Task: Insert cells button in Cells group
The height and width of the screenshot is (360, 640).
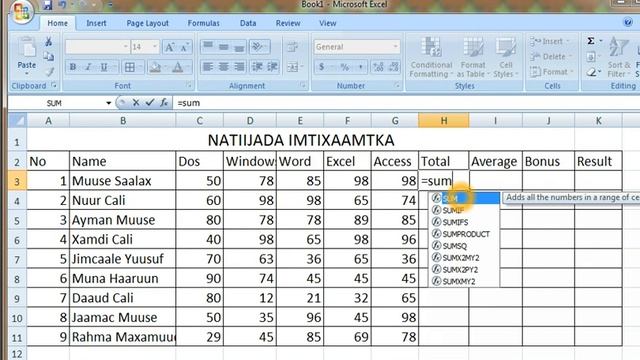Action: pos(549,42)
